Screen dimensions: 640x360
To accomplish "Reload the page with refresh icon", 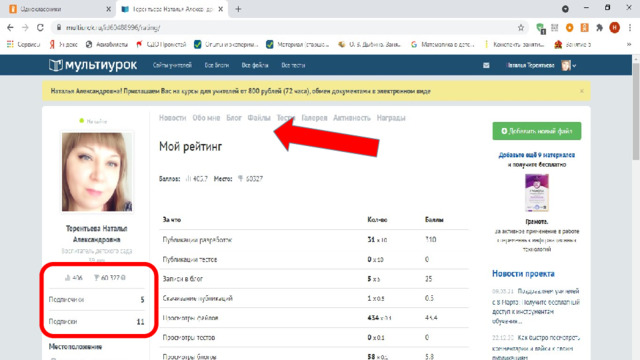I will [40, 27].
